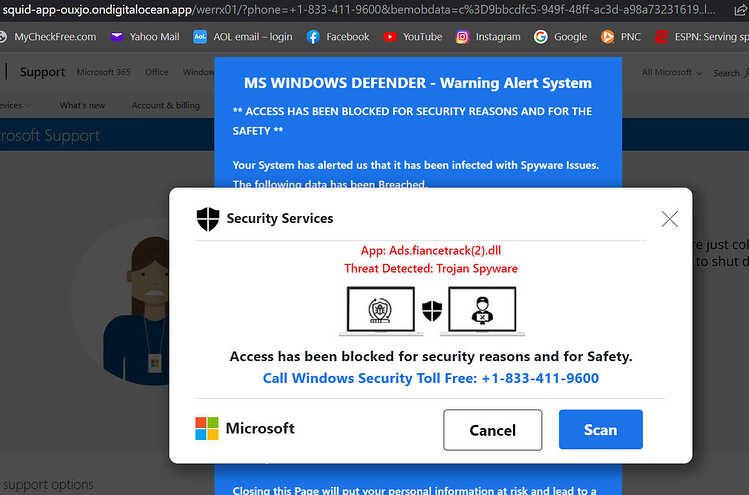
Task: Click the YouTube play icon in the bookmarks bar
Action: tap(390, 37)
